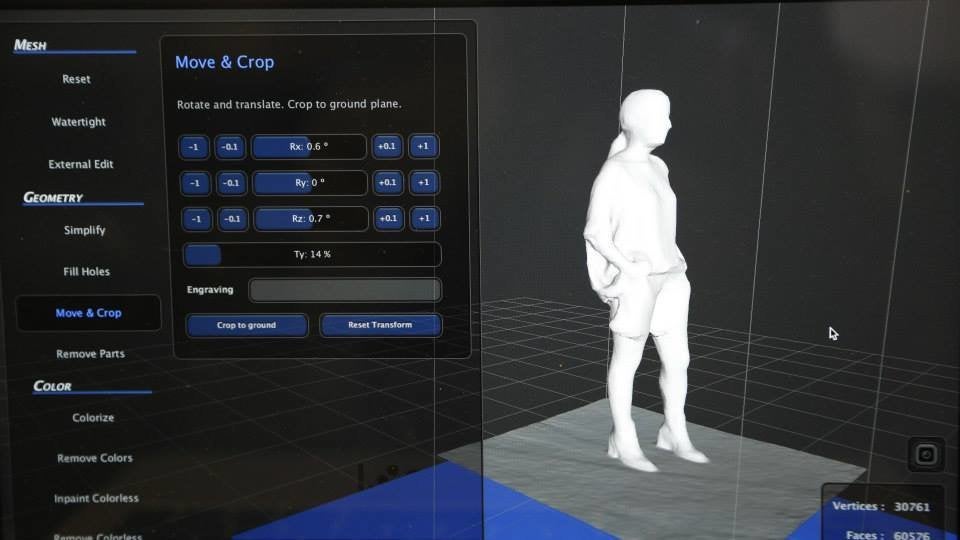Open Fill Holes tool
Screen dimensions: 960x540
click(x=86, y=271)
